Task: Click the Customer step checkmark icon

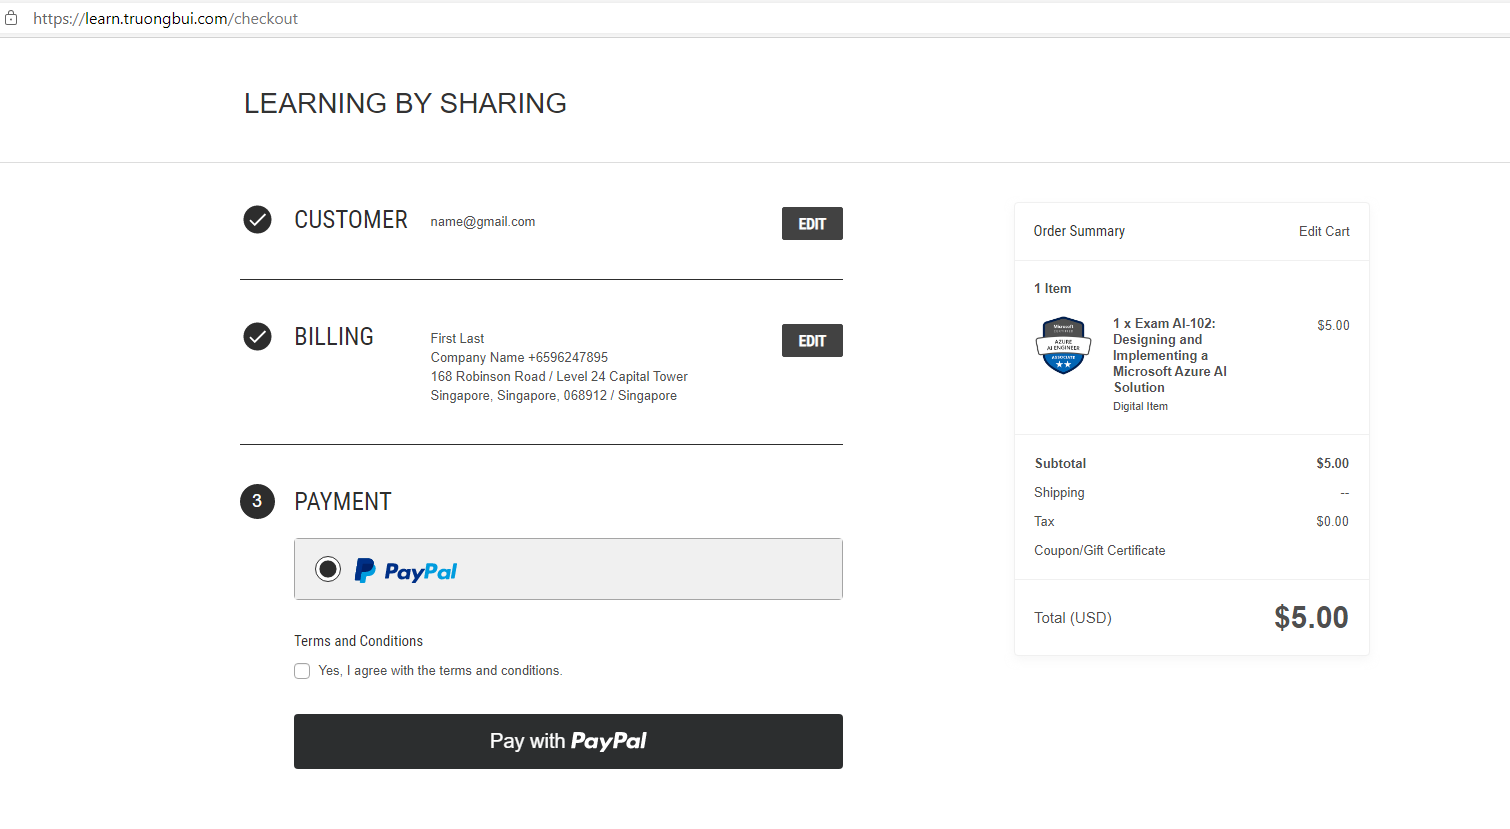Action: 257,219
